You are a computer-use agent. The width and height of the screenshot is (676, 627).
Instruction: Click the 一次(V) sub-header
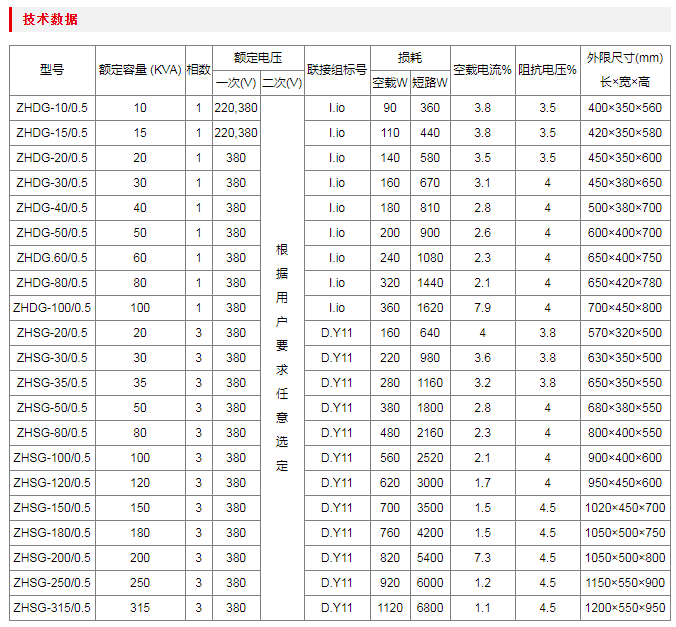(x=236, y=83)
